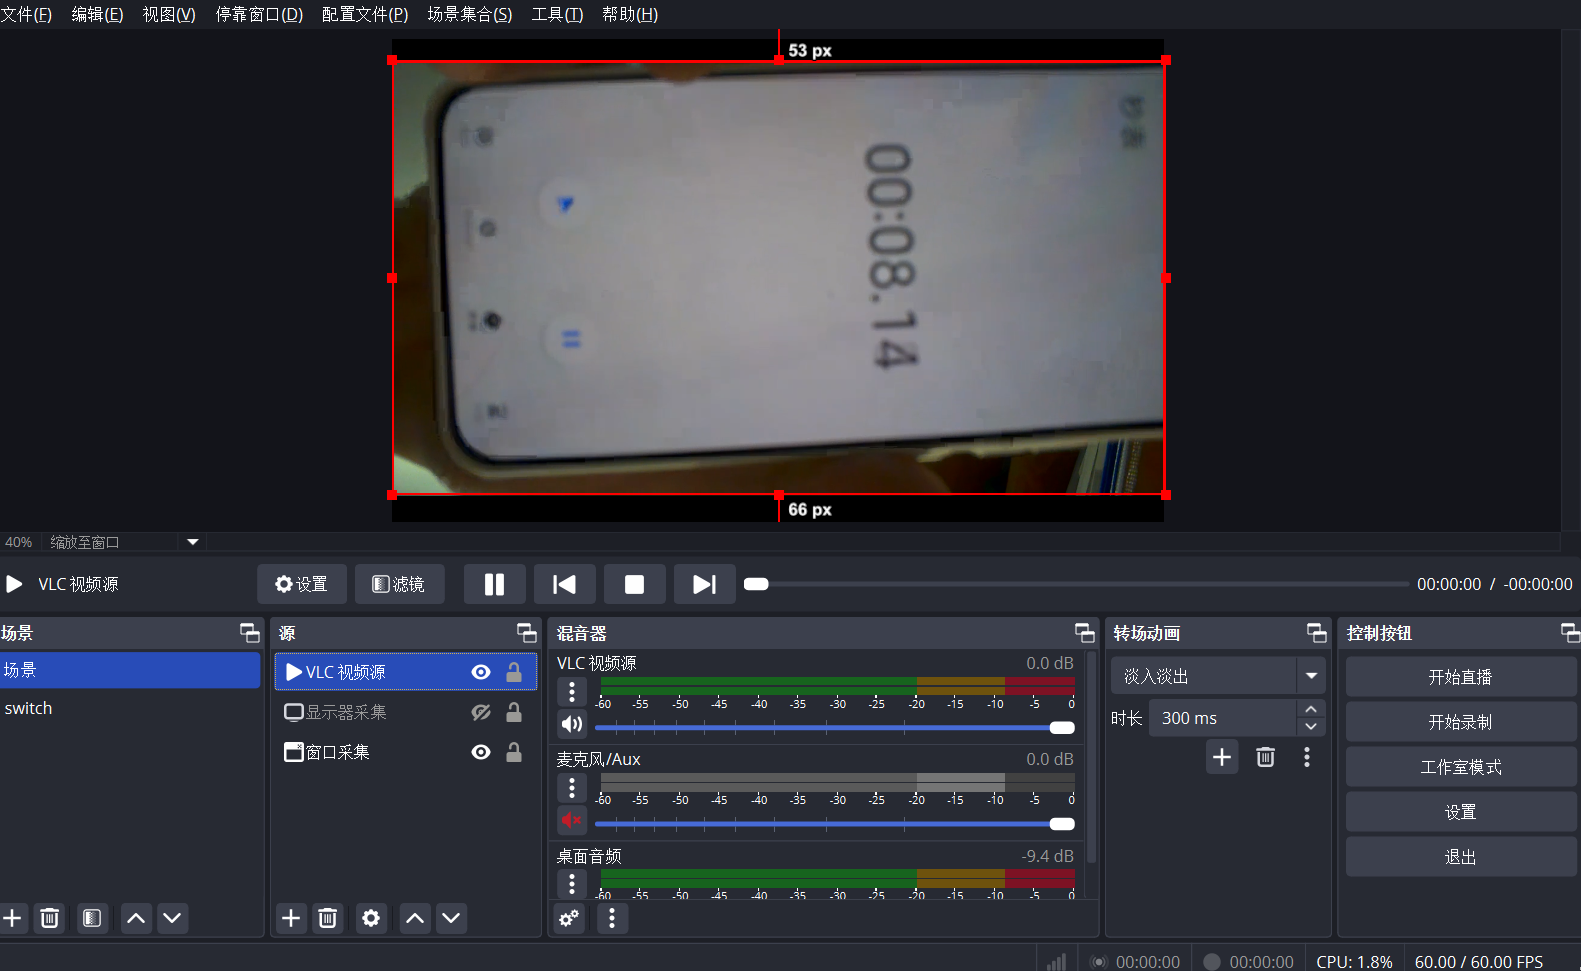Open the 配置文件(P) menu

point(365,14)
